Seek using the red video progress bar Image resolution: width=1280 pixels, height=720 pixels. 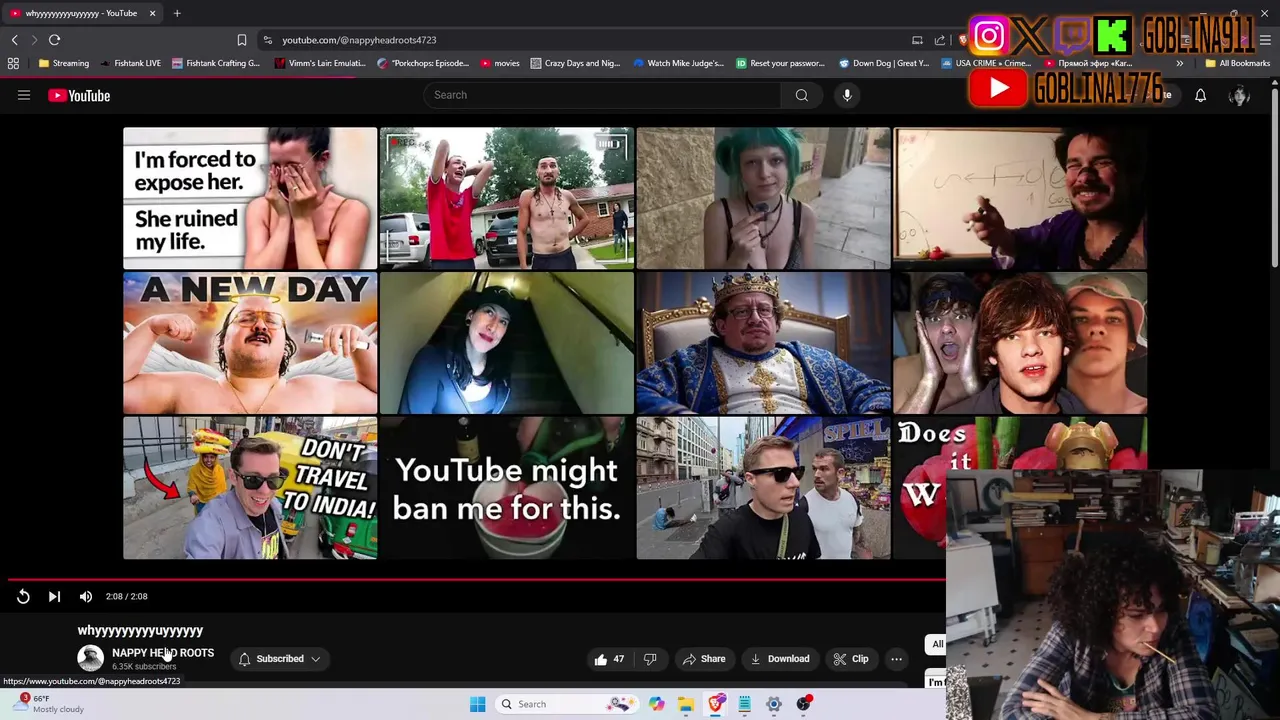pos(476,579)
